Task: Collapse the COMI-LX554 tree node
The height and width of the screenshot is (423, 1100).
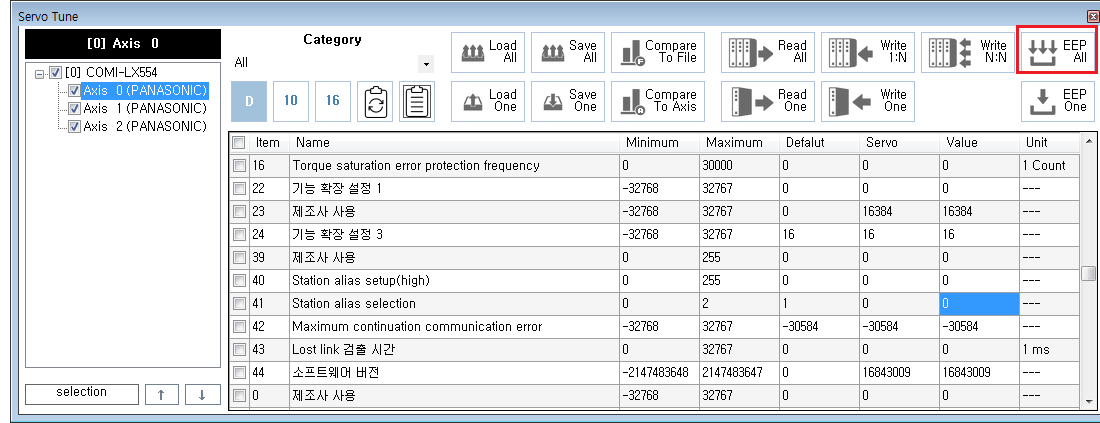Action: (x=40, y=73)
